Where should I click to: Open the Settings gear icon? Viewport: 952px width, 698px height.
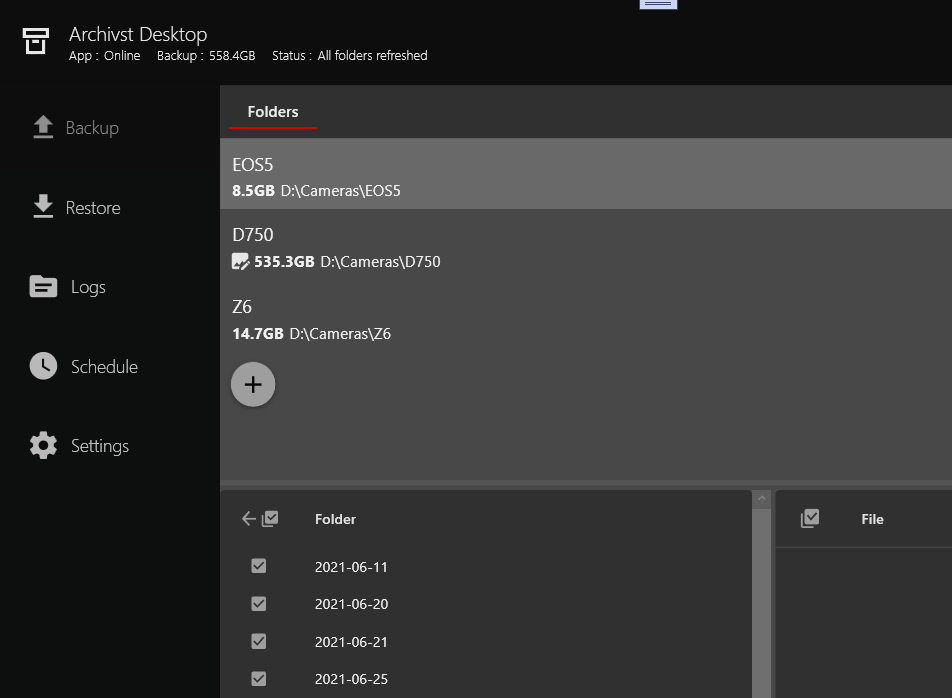(43, 446)
